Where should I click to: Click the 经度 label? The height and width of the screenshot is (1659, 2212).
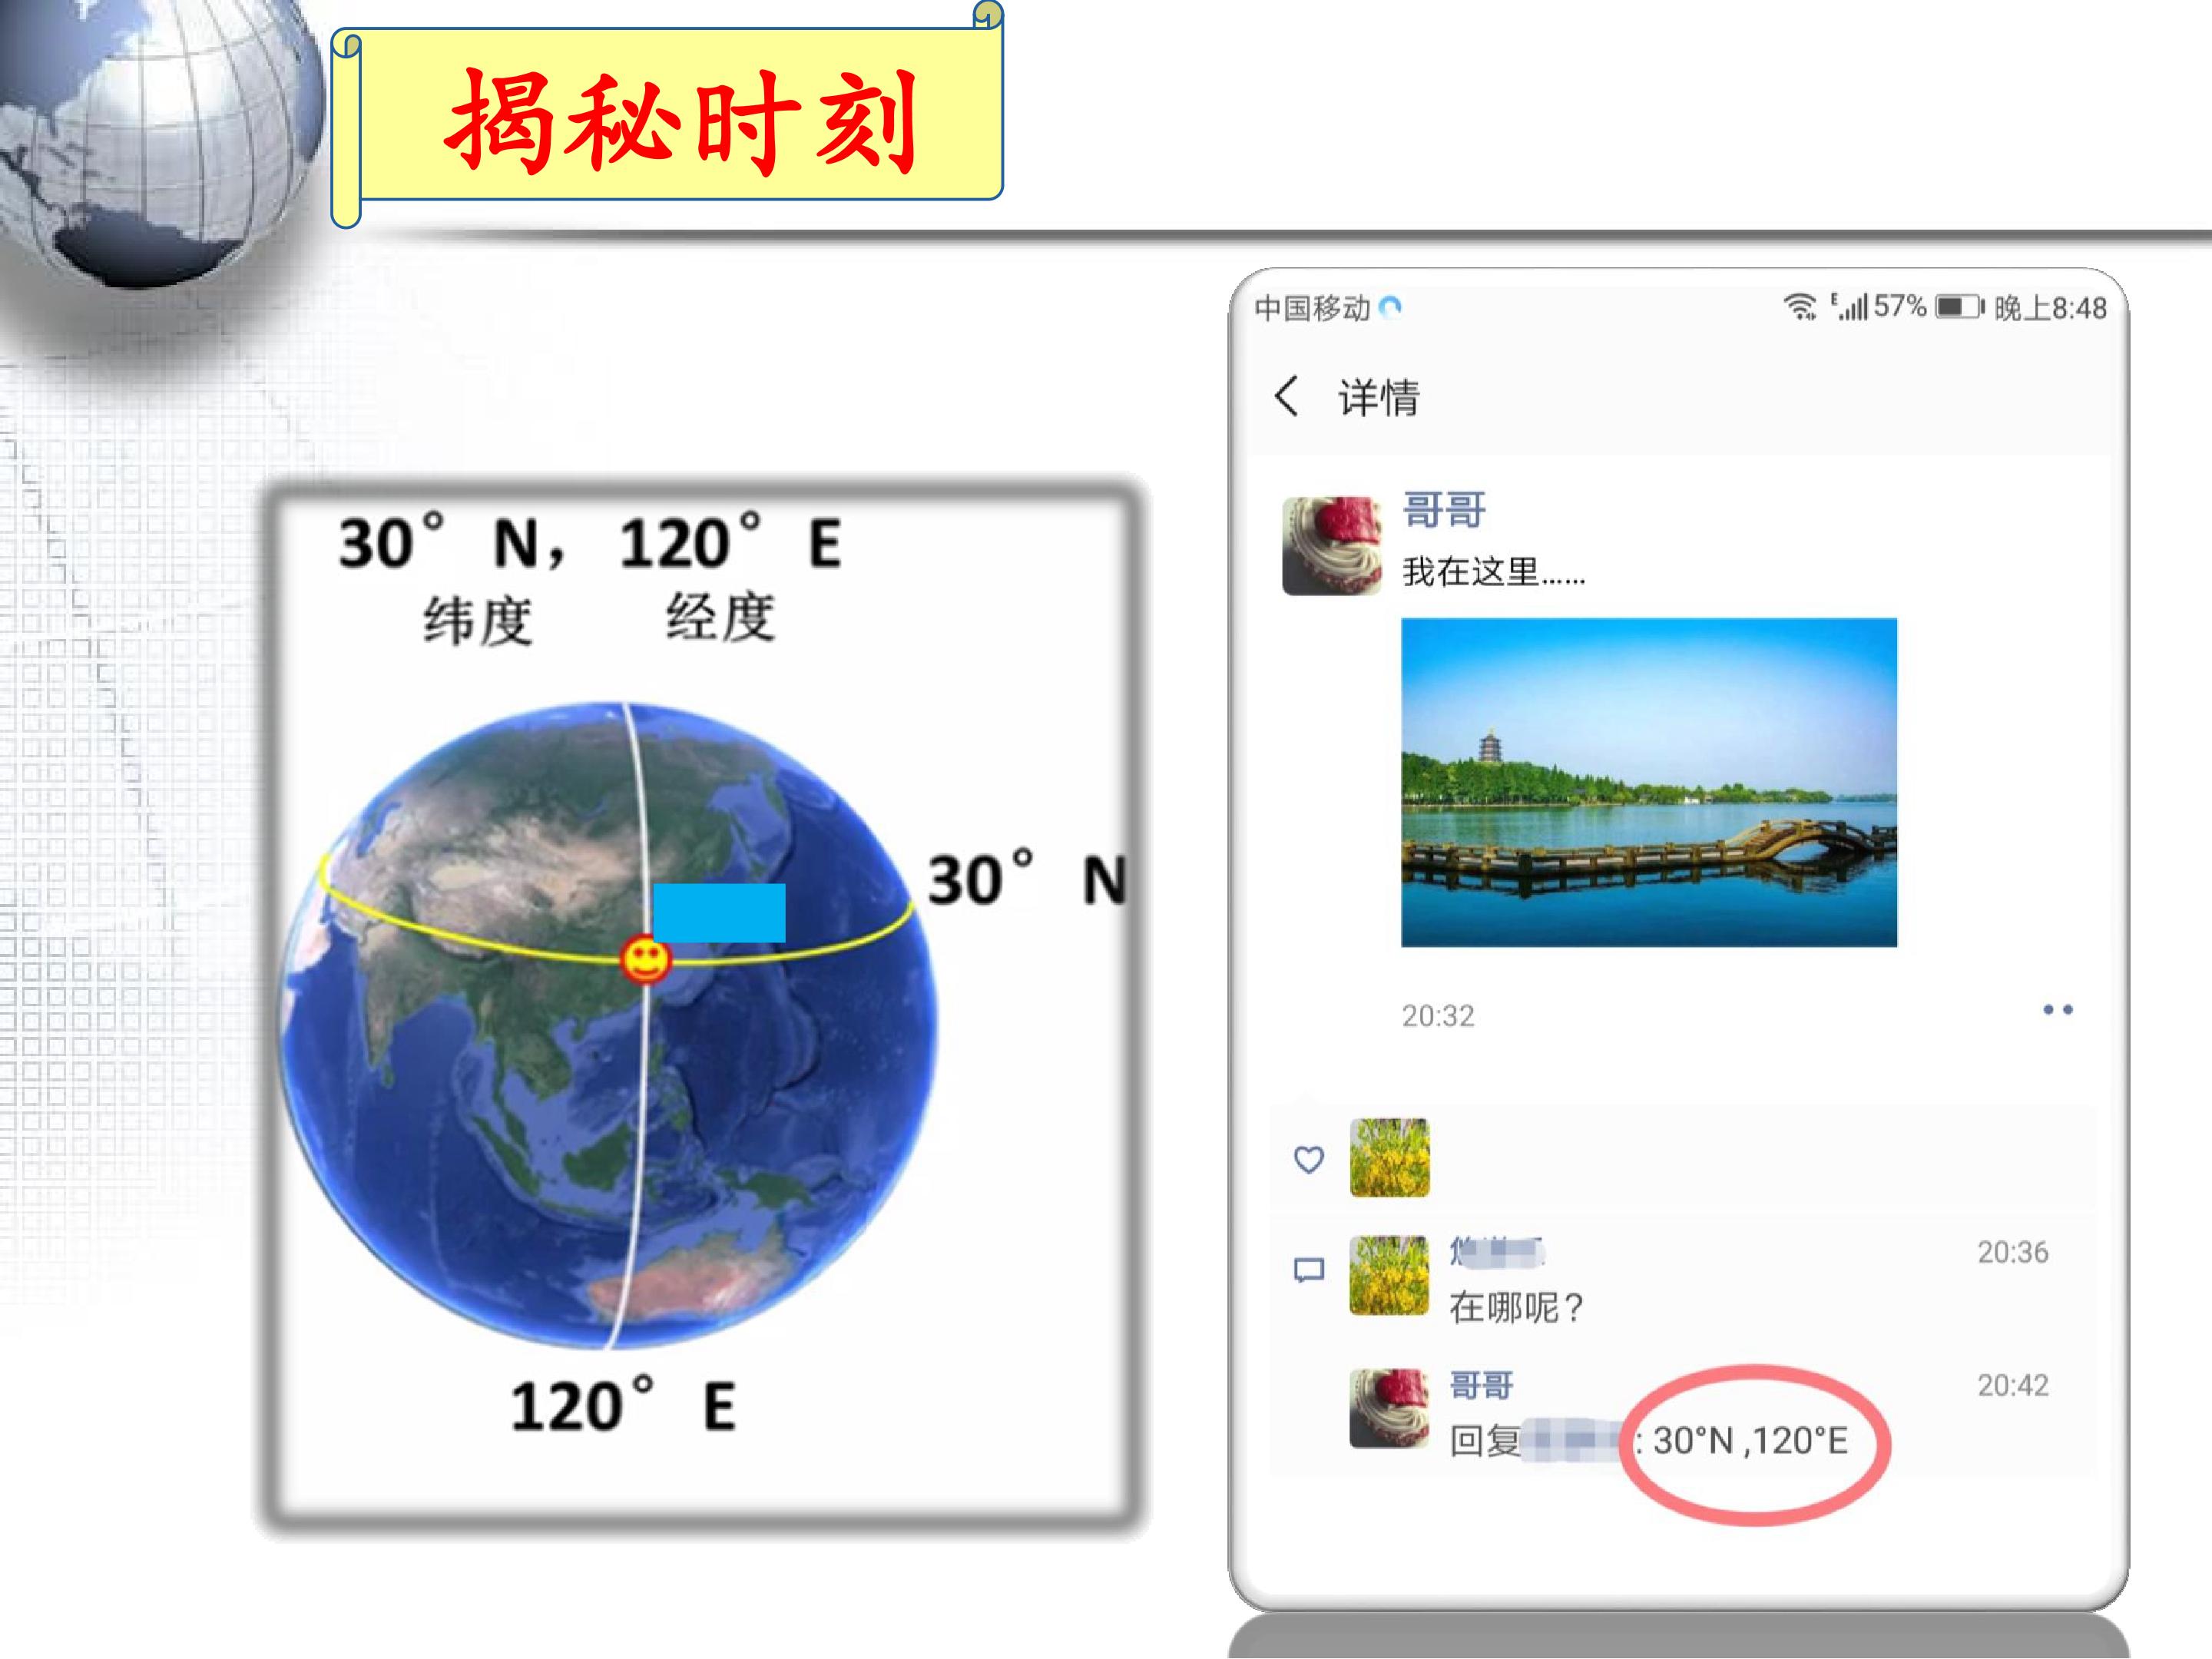coord(721,617)
